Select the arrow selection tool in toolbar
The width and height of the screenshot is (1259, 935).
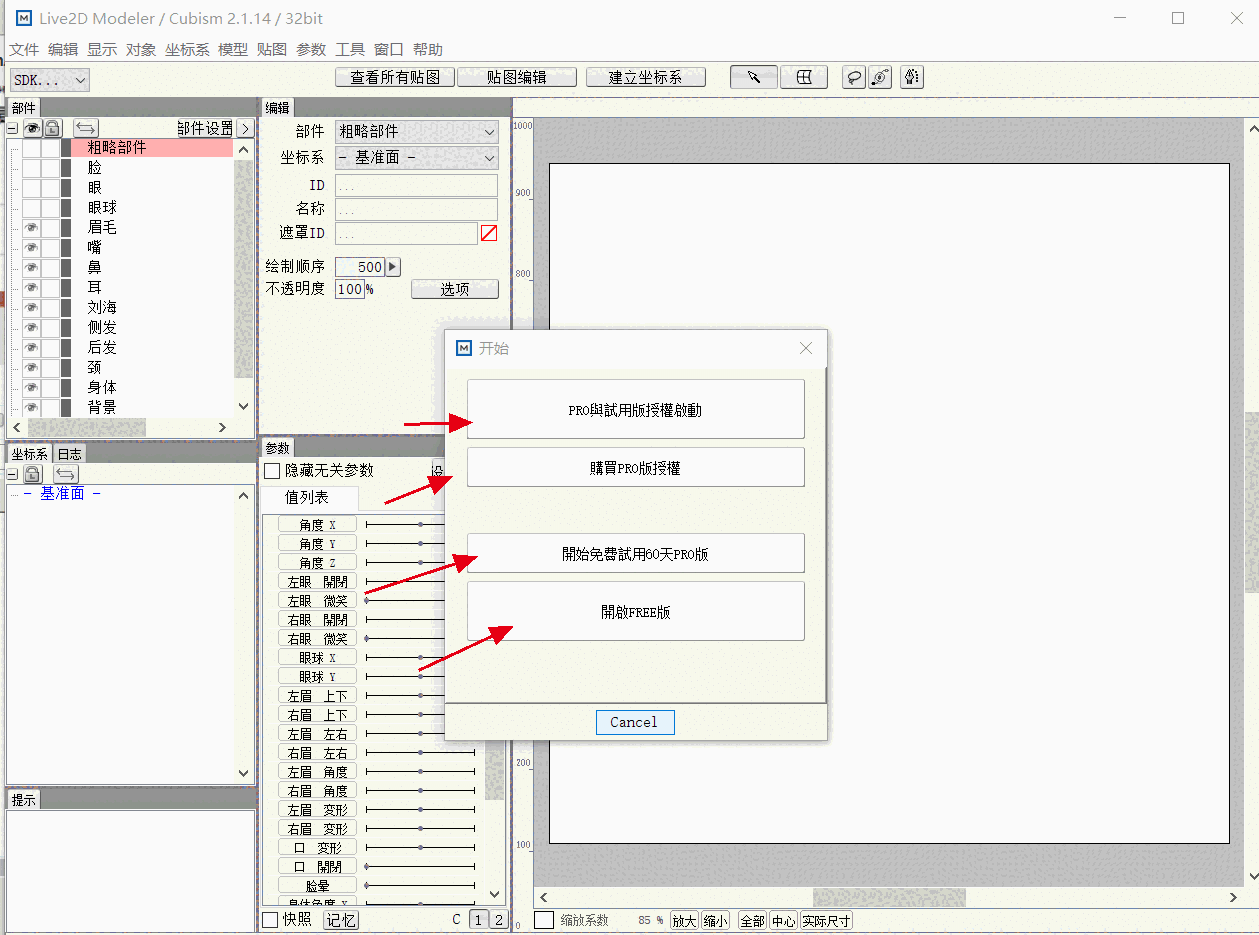pyautogui.click(x=754, y=78)
